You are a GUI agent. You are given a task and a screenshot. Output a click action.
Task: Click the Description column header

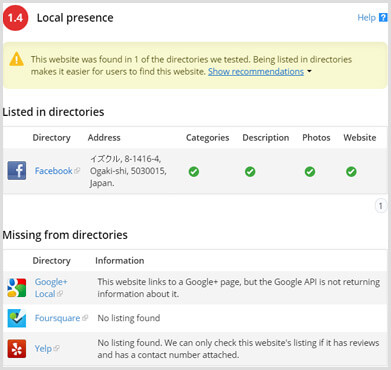coord(266,138)
